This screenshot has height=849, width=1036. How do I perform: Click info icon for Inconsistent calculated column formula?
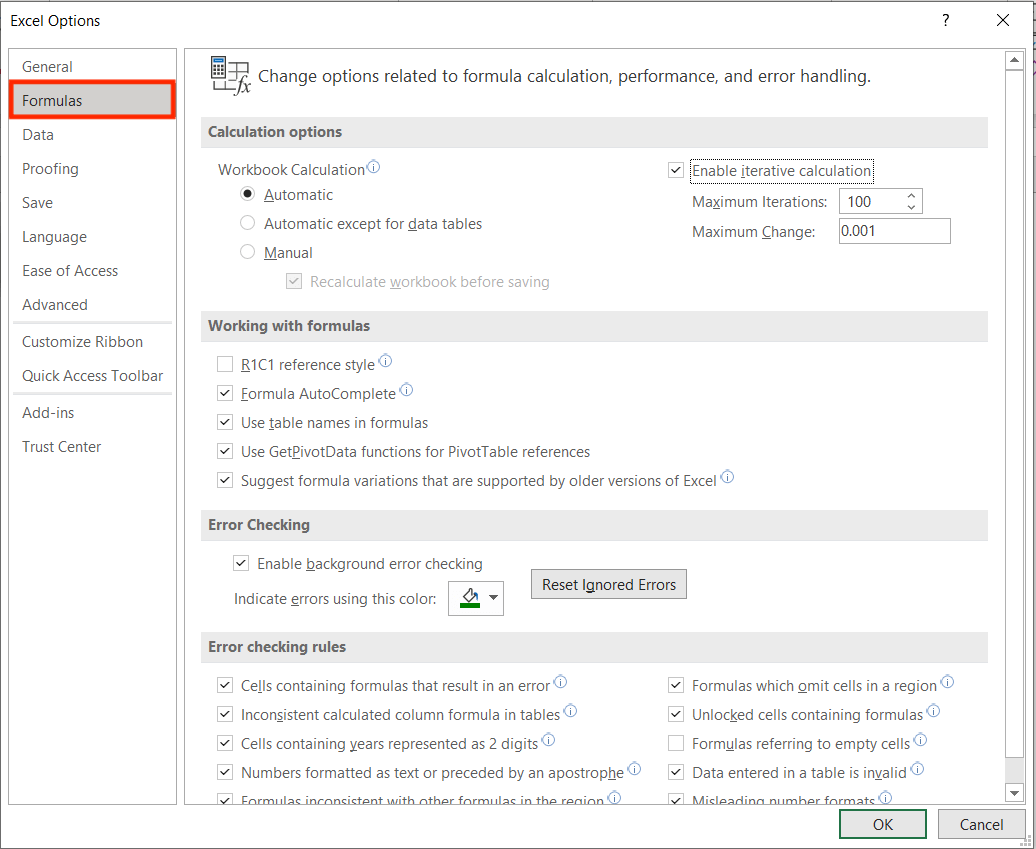570,711
